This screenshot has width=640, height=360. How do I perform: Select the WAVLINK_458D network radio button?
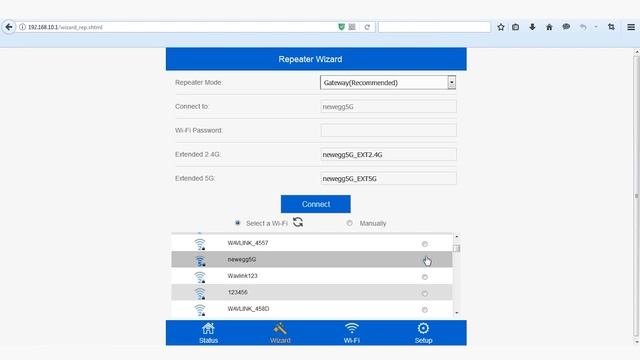click(424, 310)
